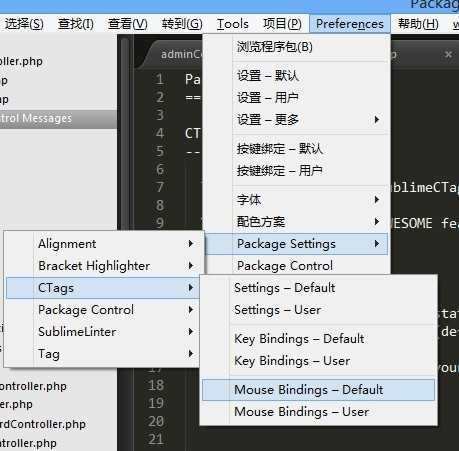The width and height of the screenshot is (459, 451).
Task: Open Mouse Bindings – Default
Action: 318,390
